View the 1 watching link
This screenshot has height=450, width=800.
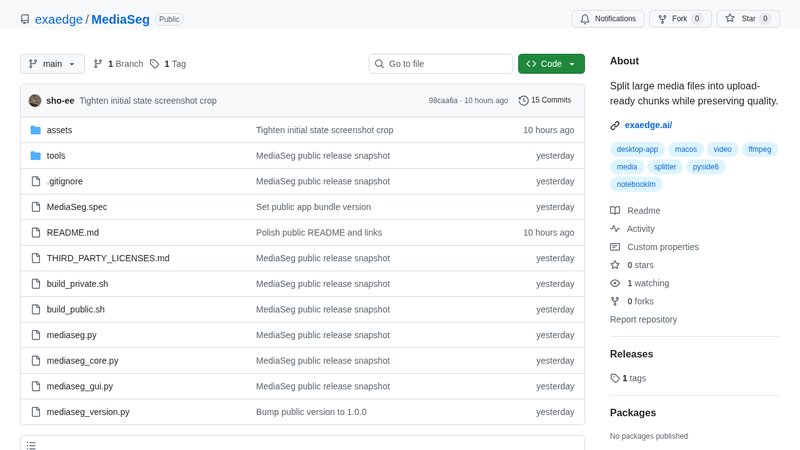tap(640, 283)
